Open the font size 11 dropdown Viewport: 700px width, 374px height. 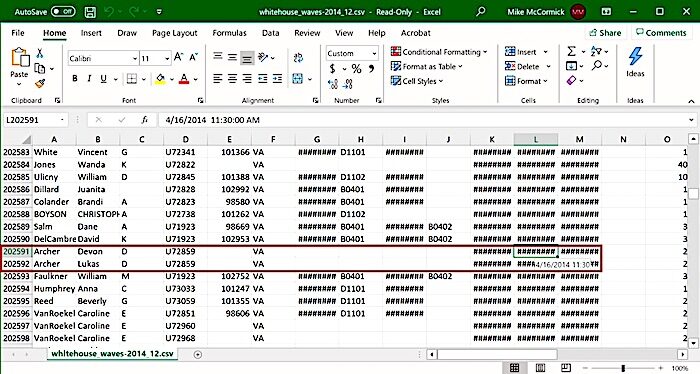(x=167, y=58)
